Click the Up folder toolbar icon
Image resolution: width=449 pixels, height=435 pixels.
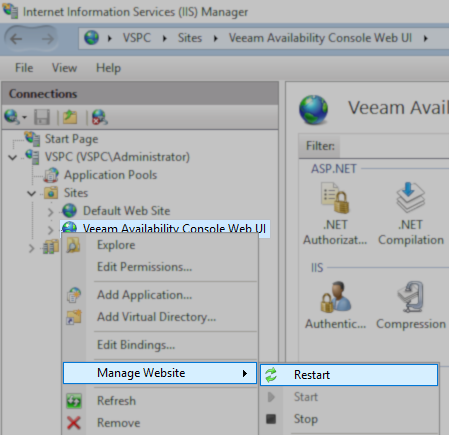pyautogui.click(x=70, y=117)
